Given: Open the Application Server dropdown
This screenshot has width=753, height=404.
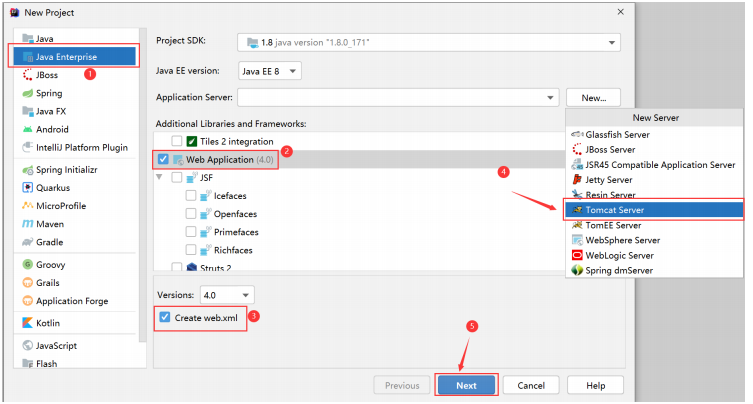Looking at the screenshot, I should [398, 98].
